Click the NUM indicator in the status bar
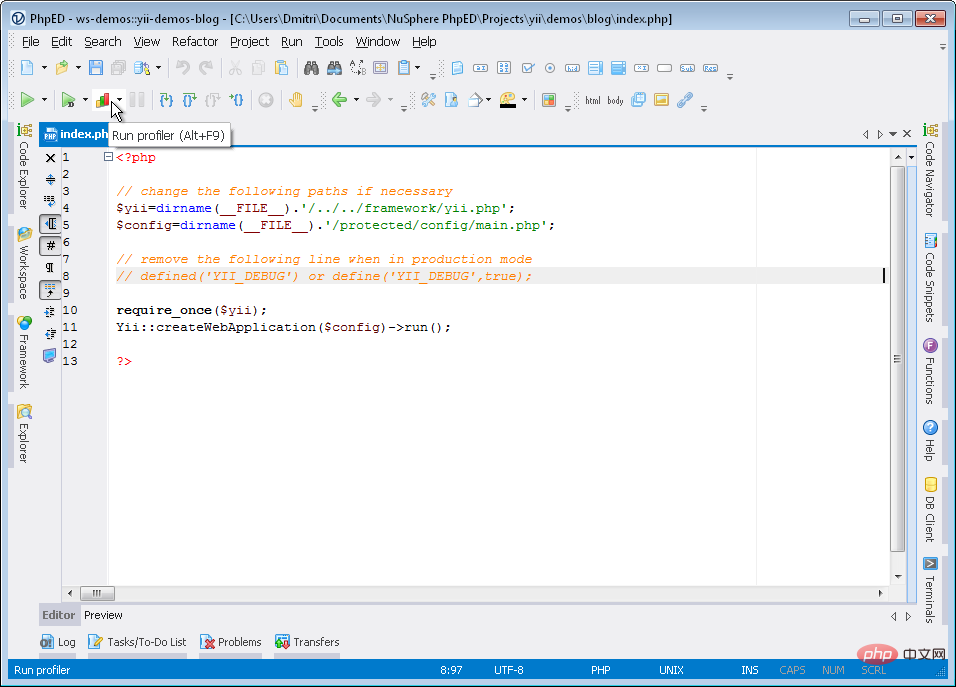 click(833, 670)
